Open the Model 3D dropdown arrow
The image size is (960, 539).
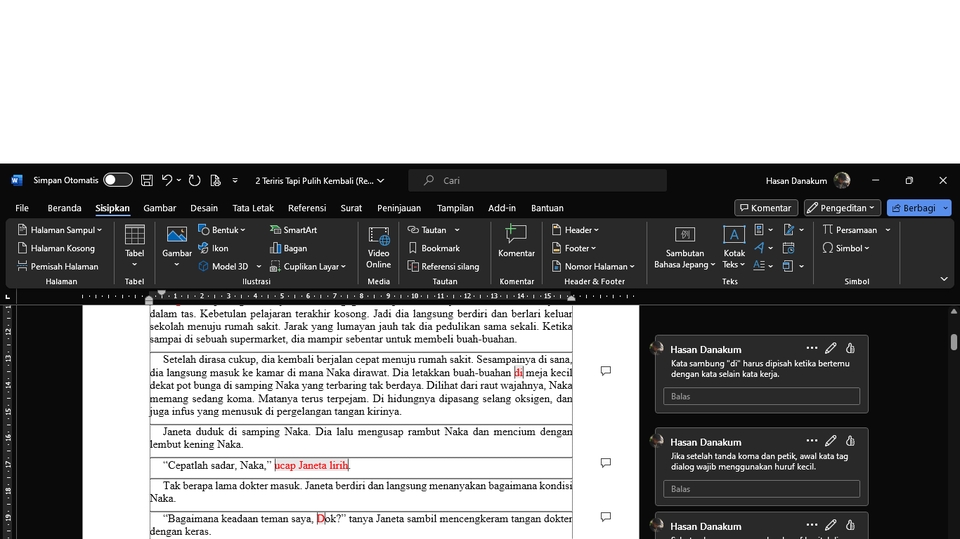pos(258,266)
